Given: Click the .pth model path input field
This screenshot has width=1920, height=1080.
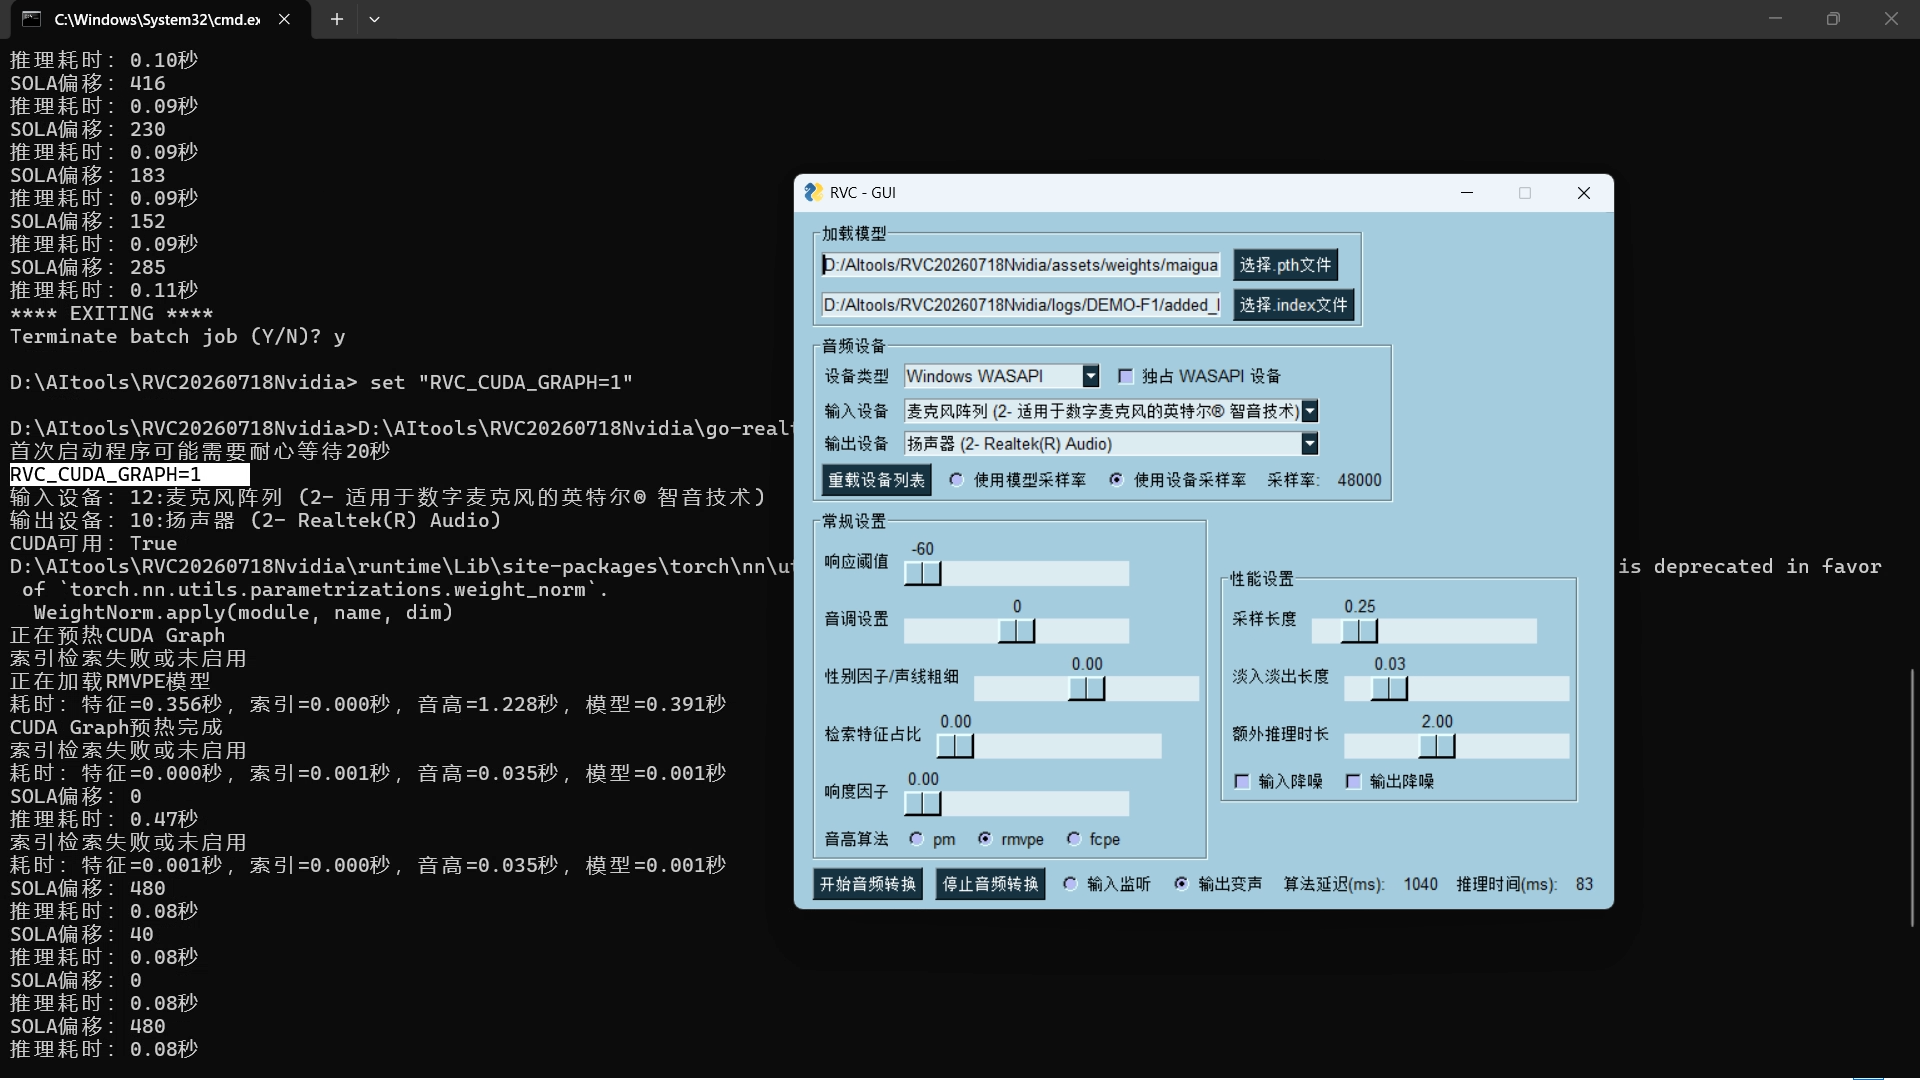Looking at the screenshot, I should [1020, 265].
